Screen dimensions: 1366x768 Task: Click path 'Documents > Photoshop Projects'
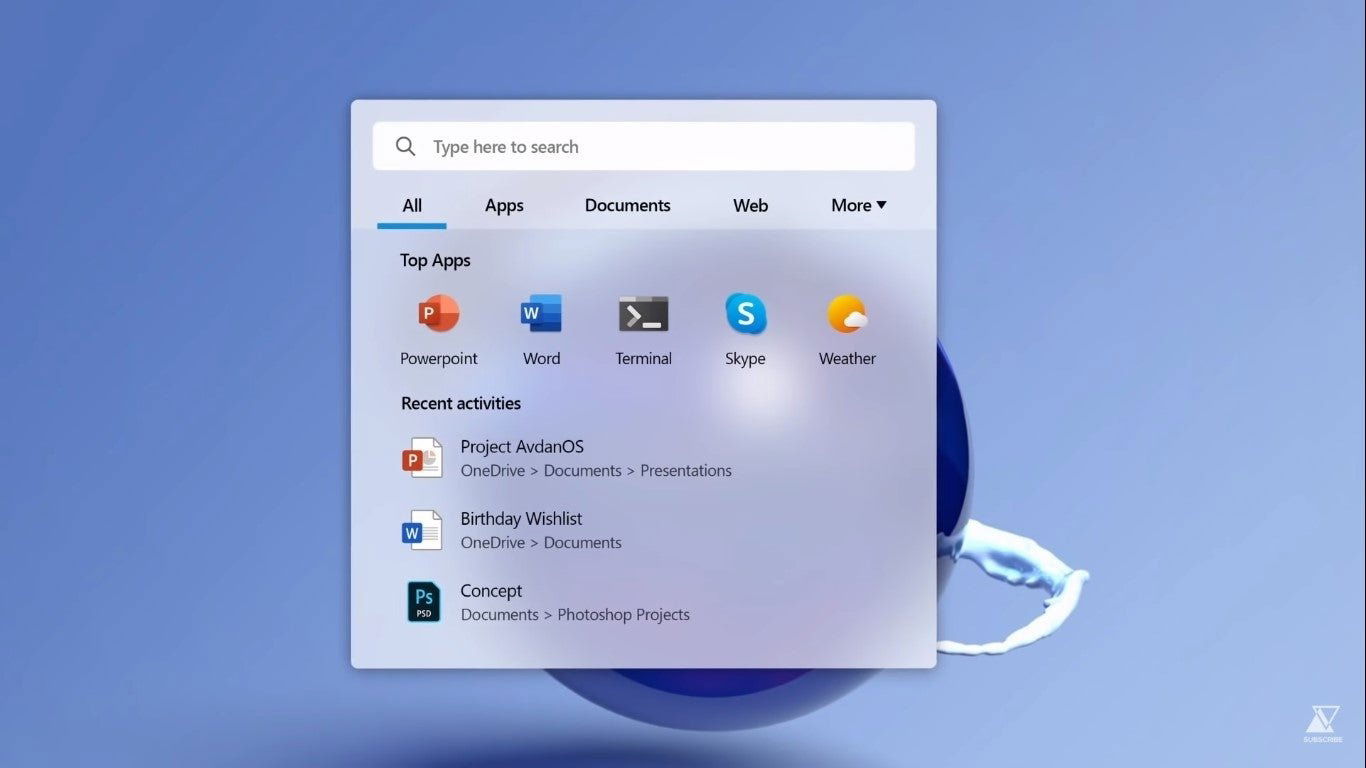(x=575, y=615)
